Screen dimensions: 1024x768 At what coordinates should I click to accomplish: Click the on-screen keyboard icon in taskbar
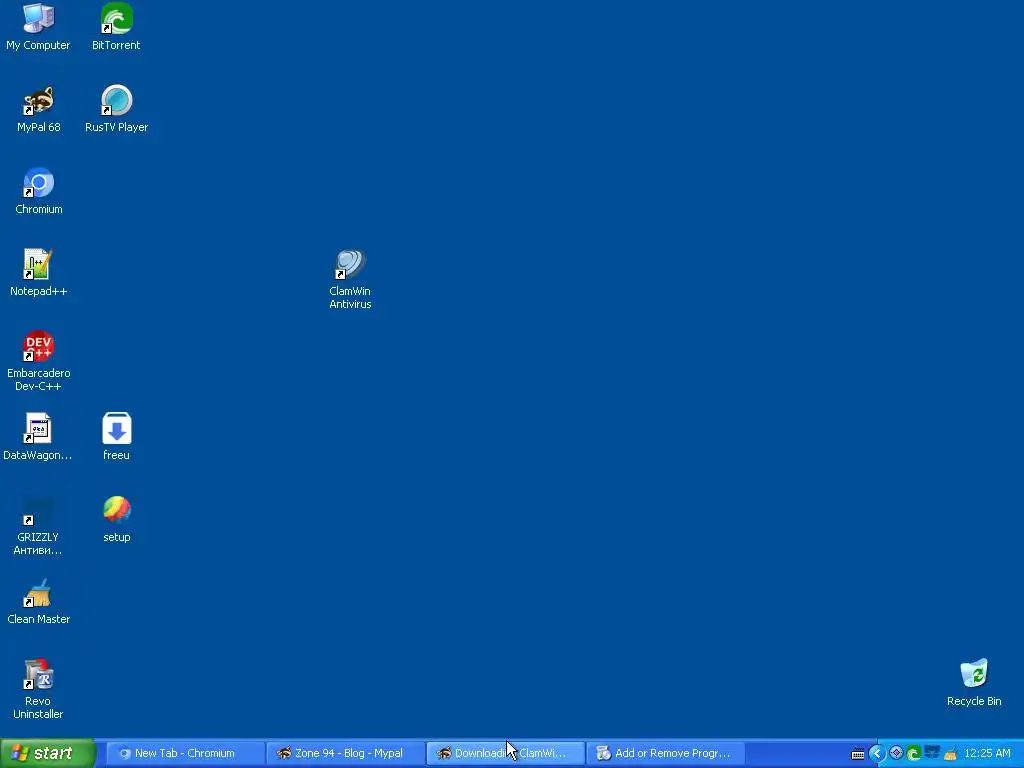pos(858,754)
